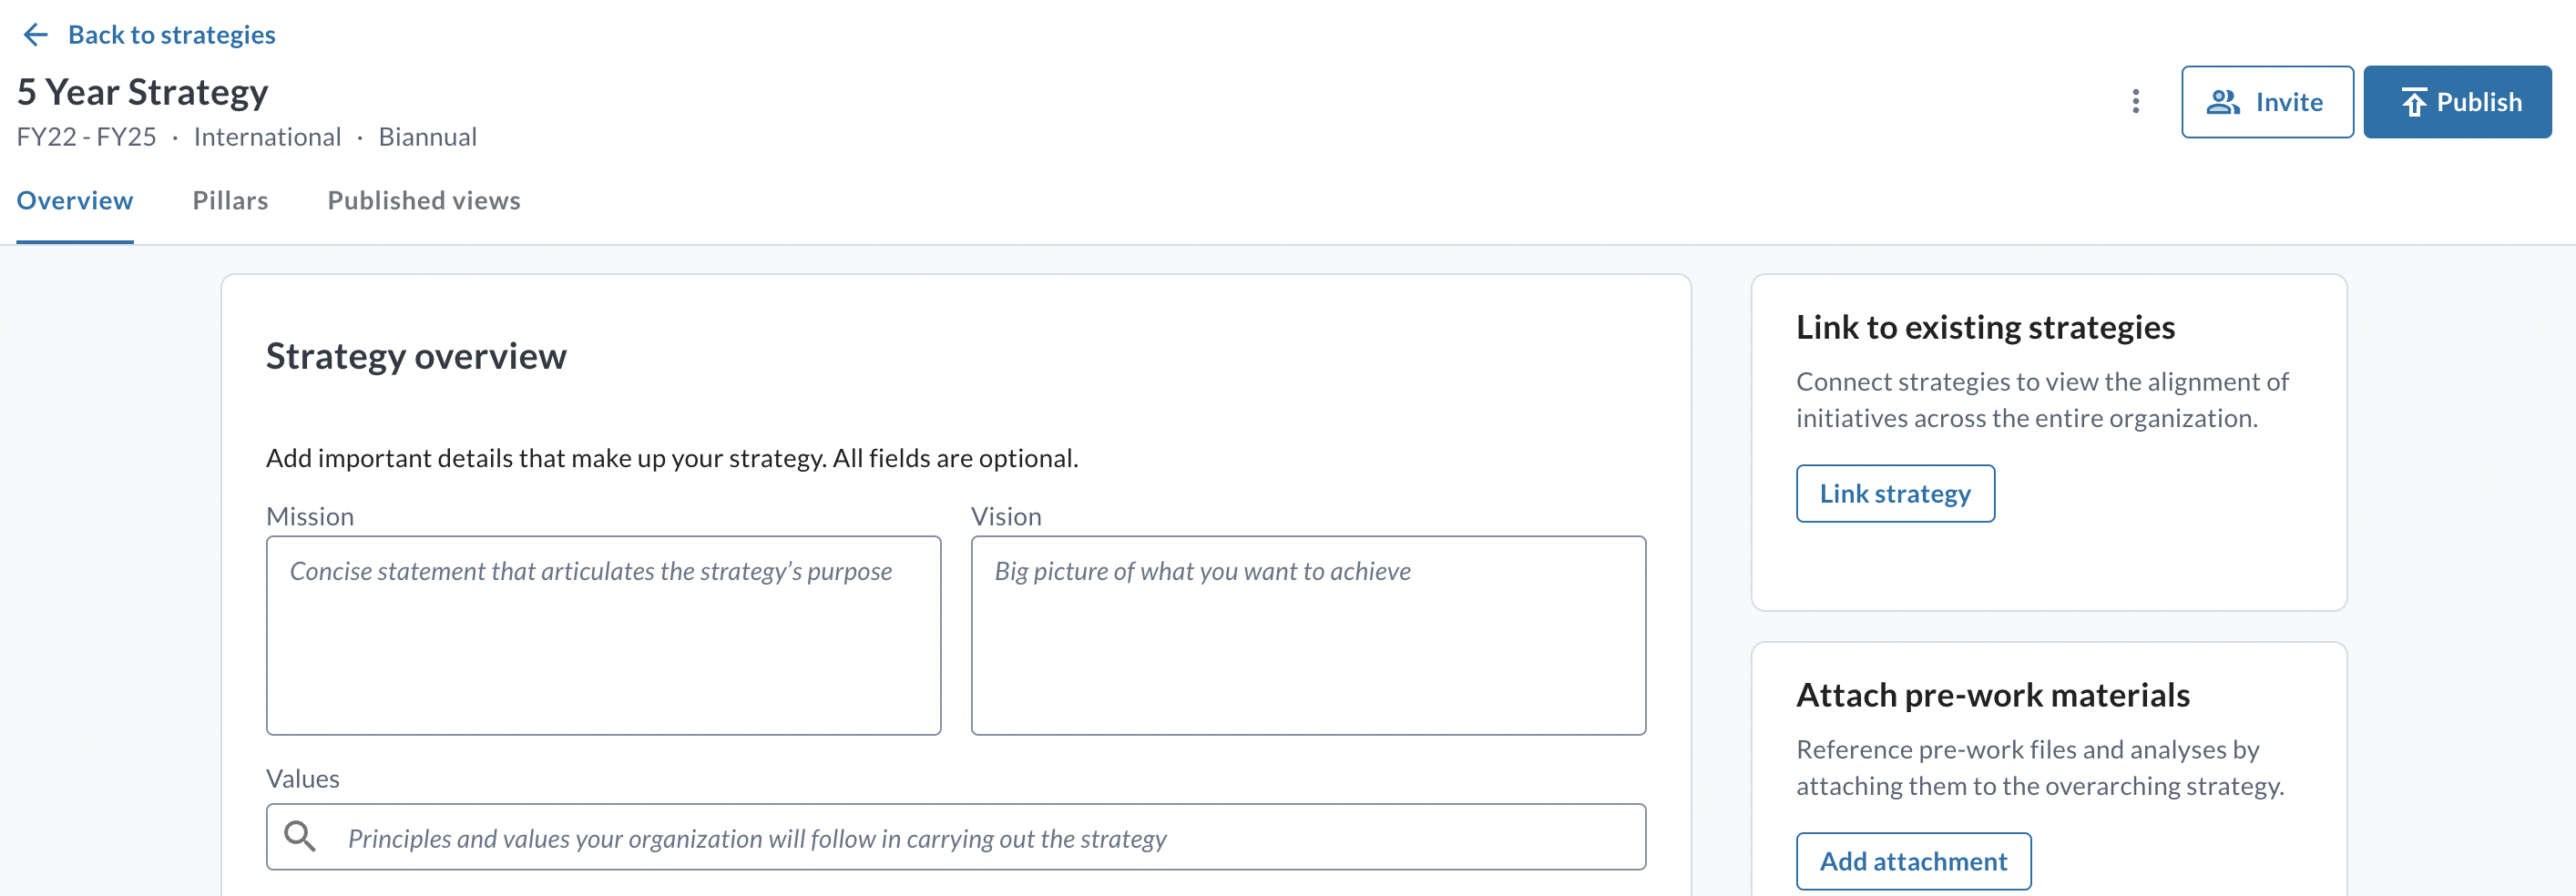This screenshot has width=2576, height=896.
Task: Click the Strategy overview heading
Action: (416, 356)
